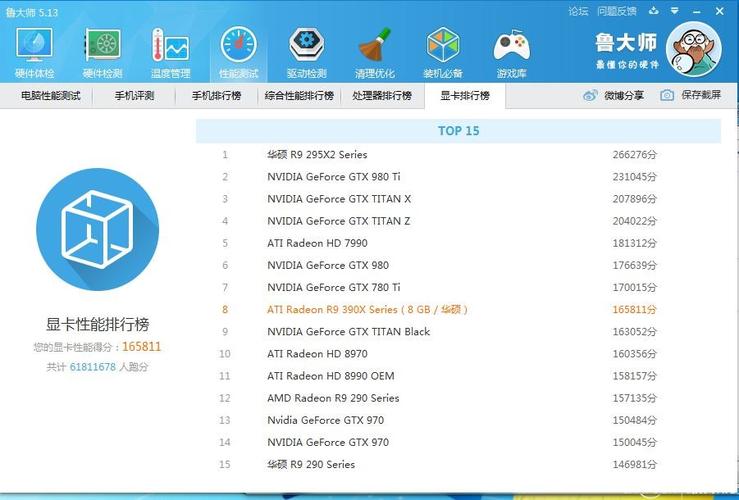Click the camera screenshot icon
The image size is (739, 500).
coord(666,95)
